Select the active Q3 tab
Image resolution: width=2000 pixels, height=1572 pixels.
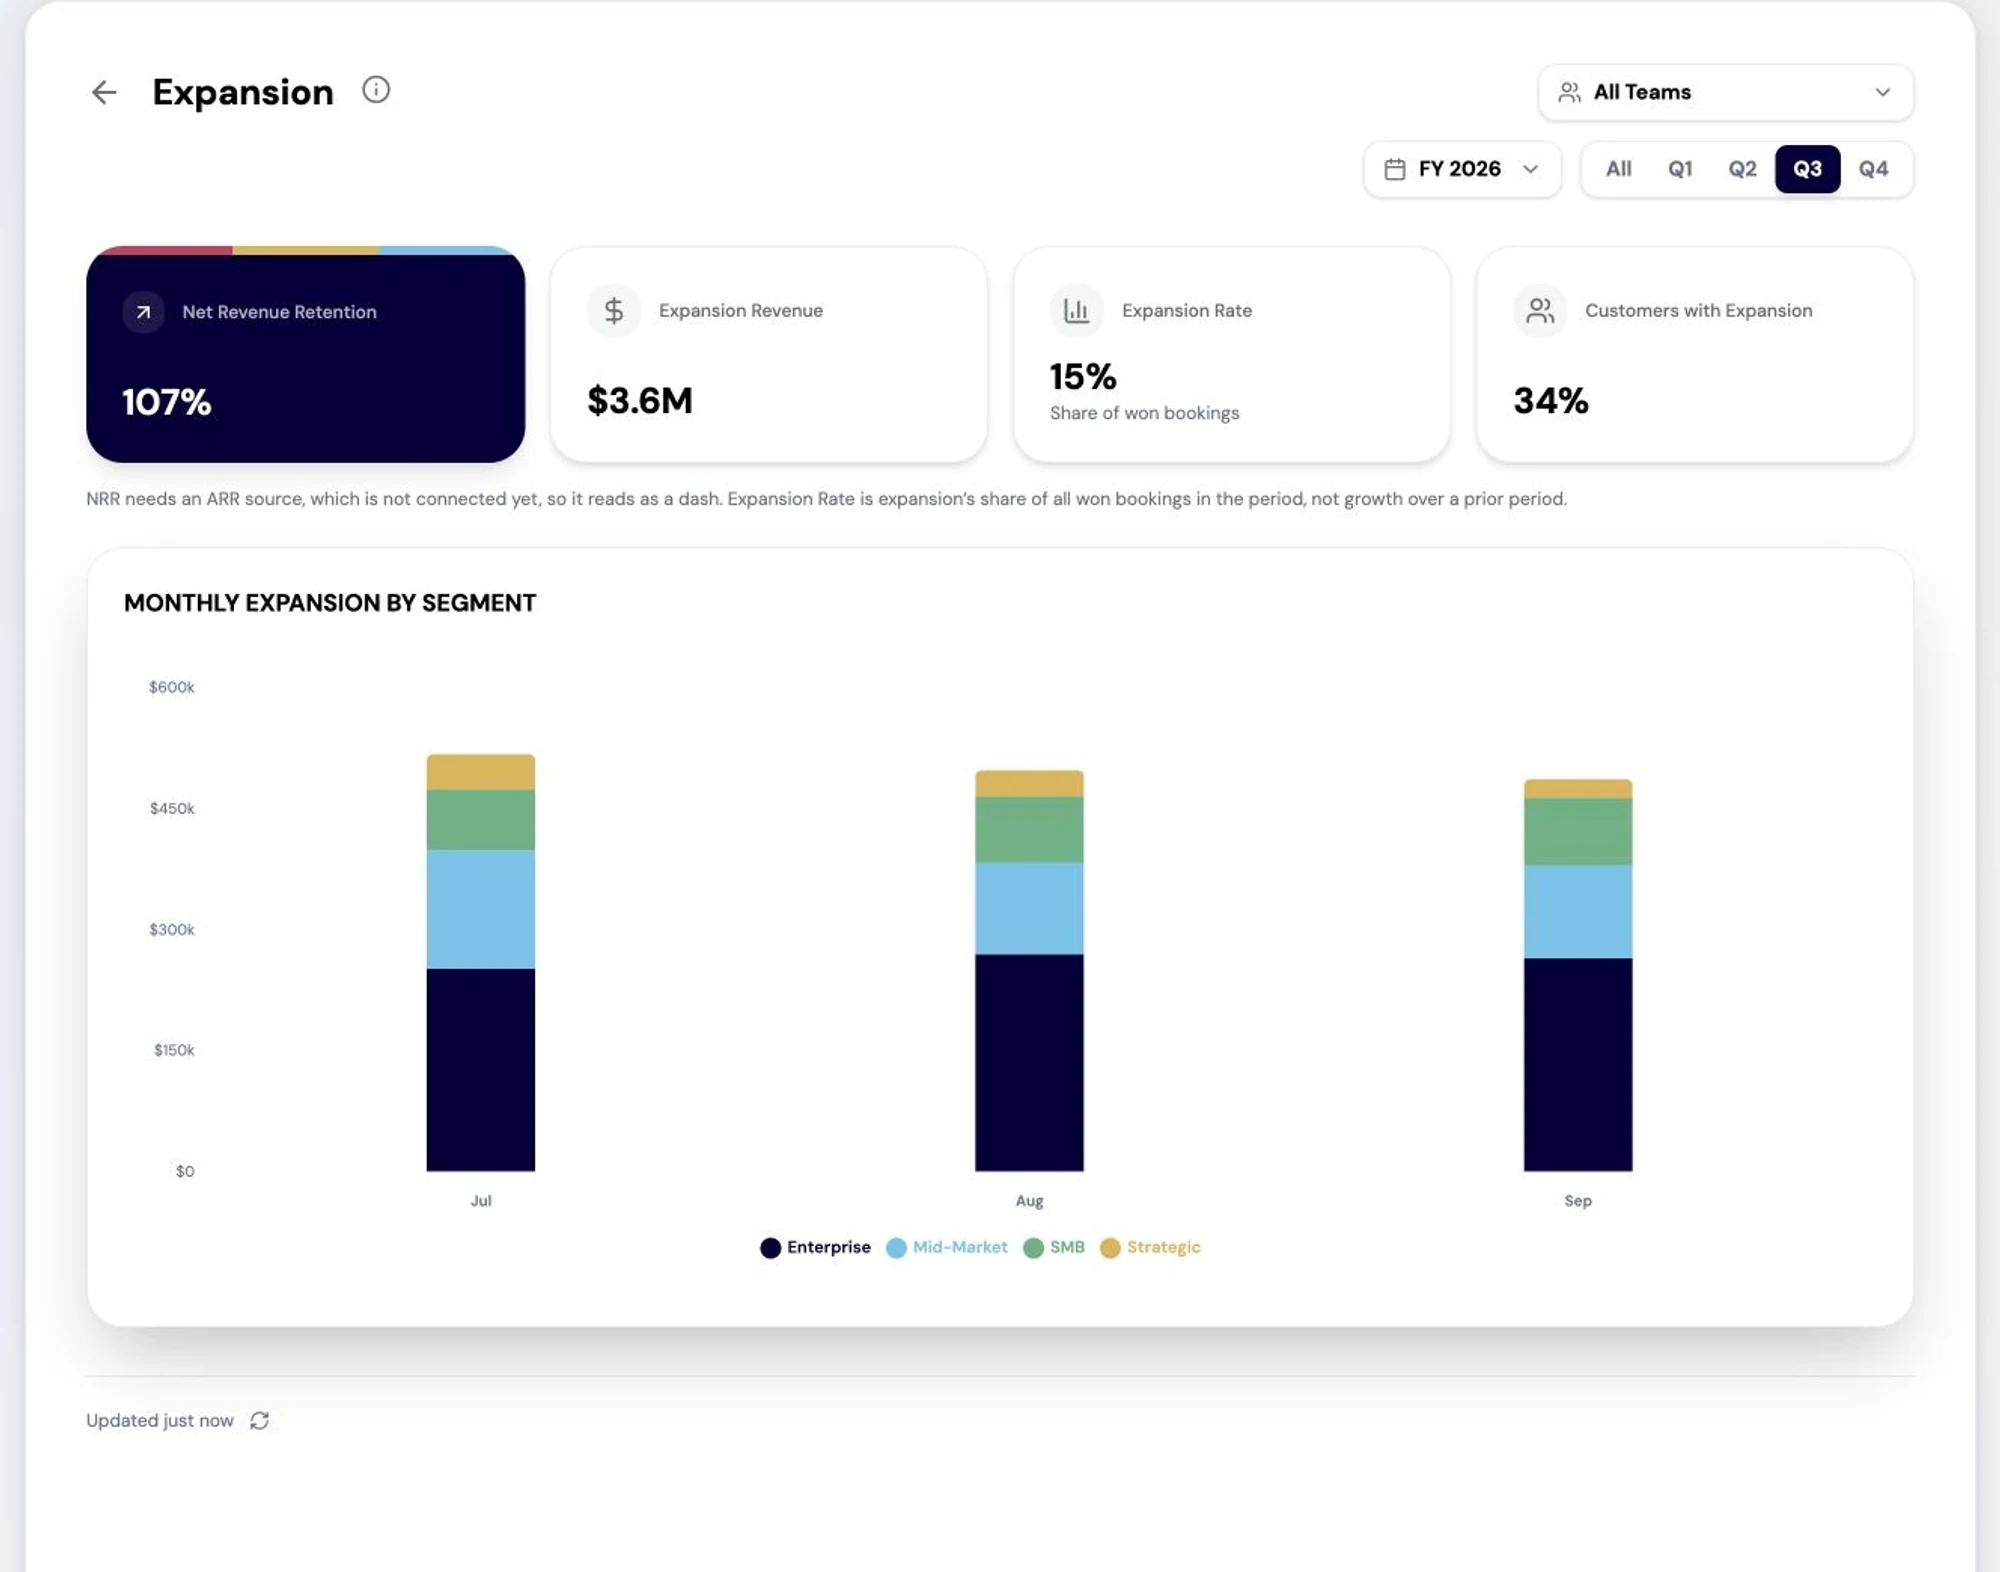[1807, 169]
